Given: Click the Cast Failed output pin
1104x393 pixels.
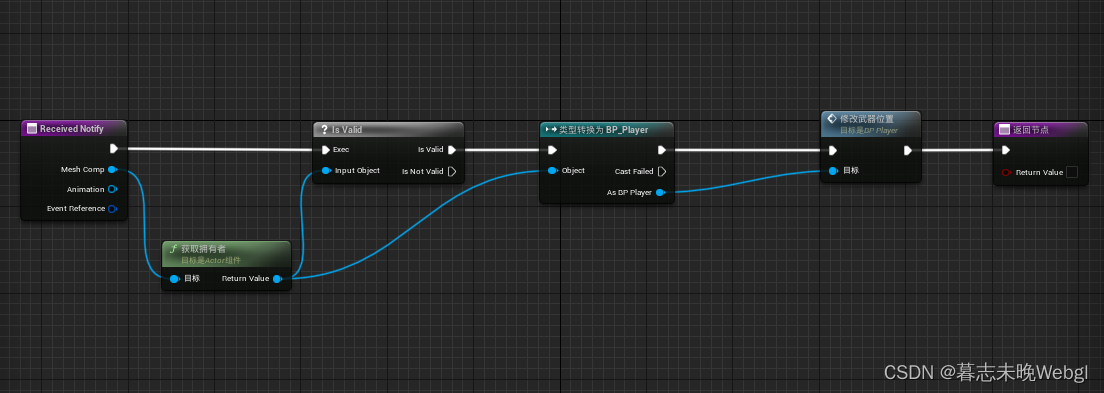Looking at the screenshot, I should point(662,171).
